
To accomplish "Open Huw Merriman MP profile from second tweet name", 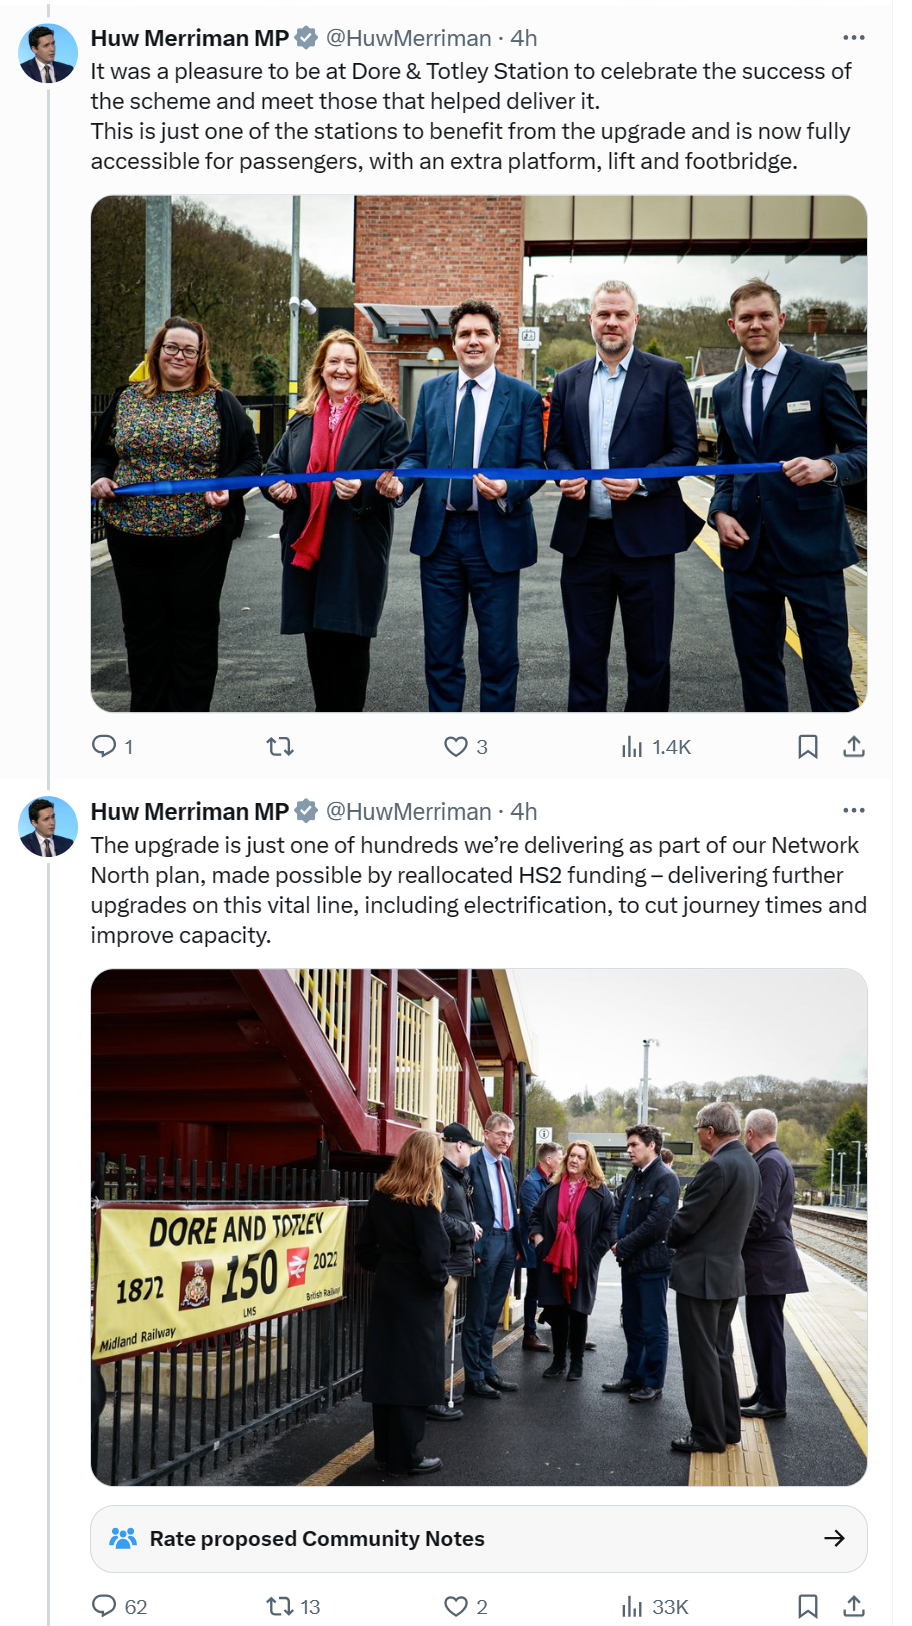I will (190, 811).
